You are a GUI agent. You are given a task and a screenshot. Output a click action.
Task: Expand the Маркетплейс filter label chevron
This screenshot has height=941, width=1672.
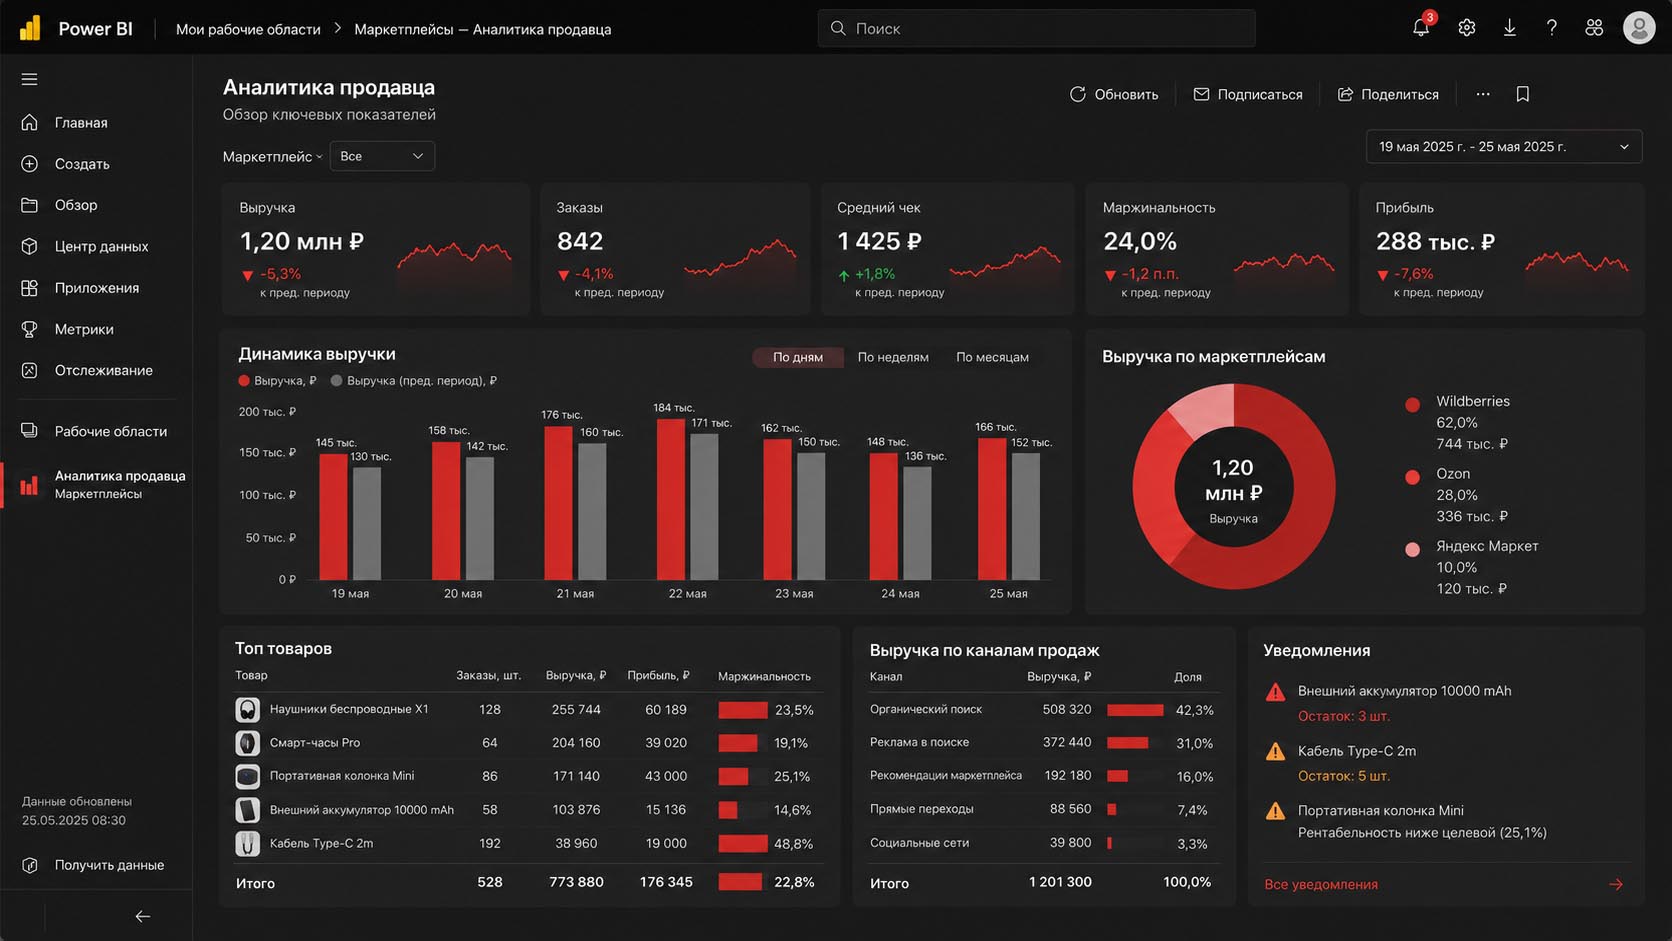319,157
